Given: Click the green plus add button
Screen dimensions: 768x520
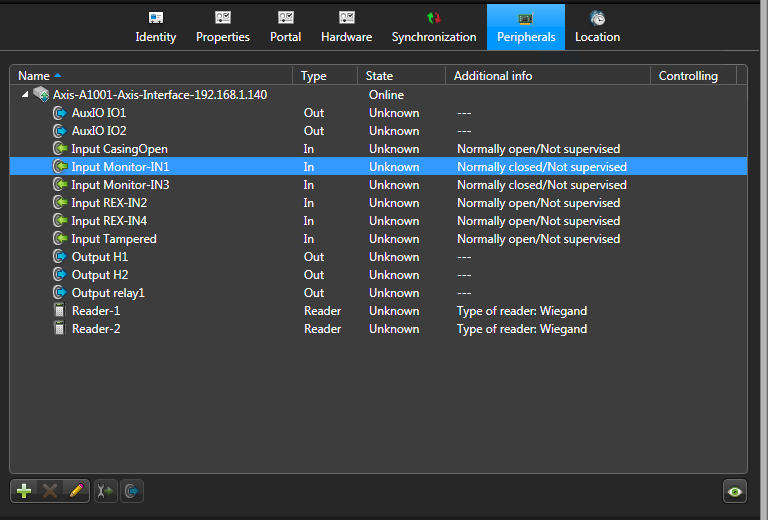Looking at the screenshot, I should point(24,491).
